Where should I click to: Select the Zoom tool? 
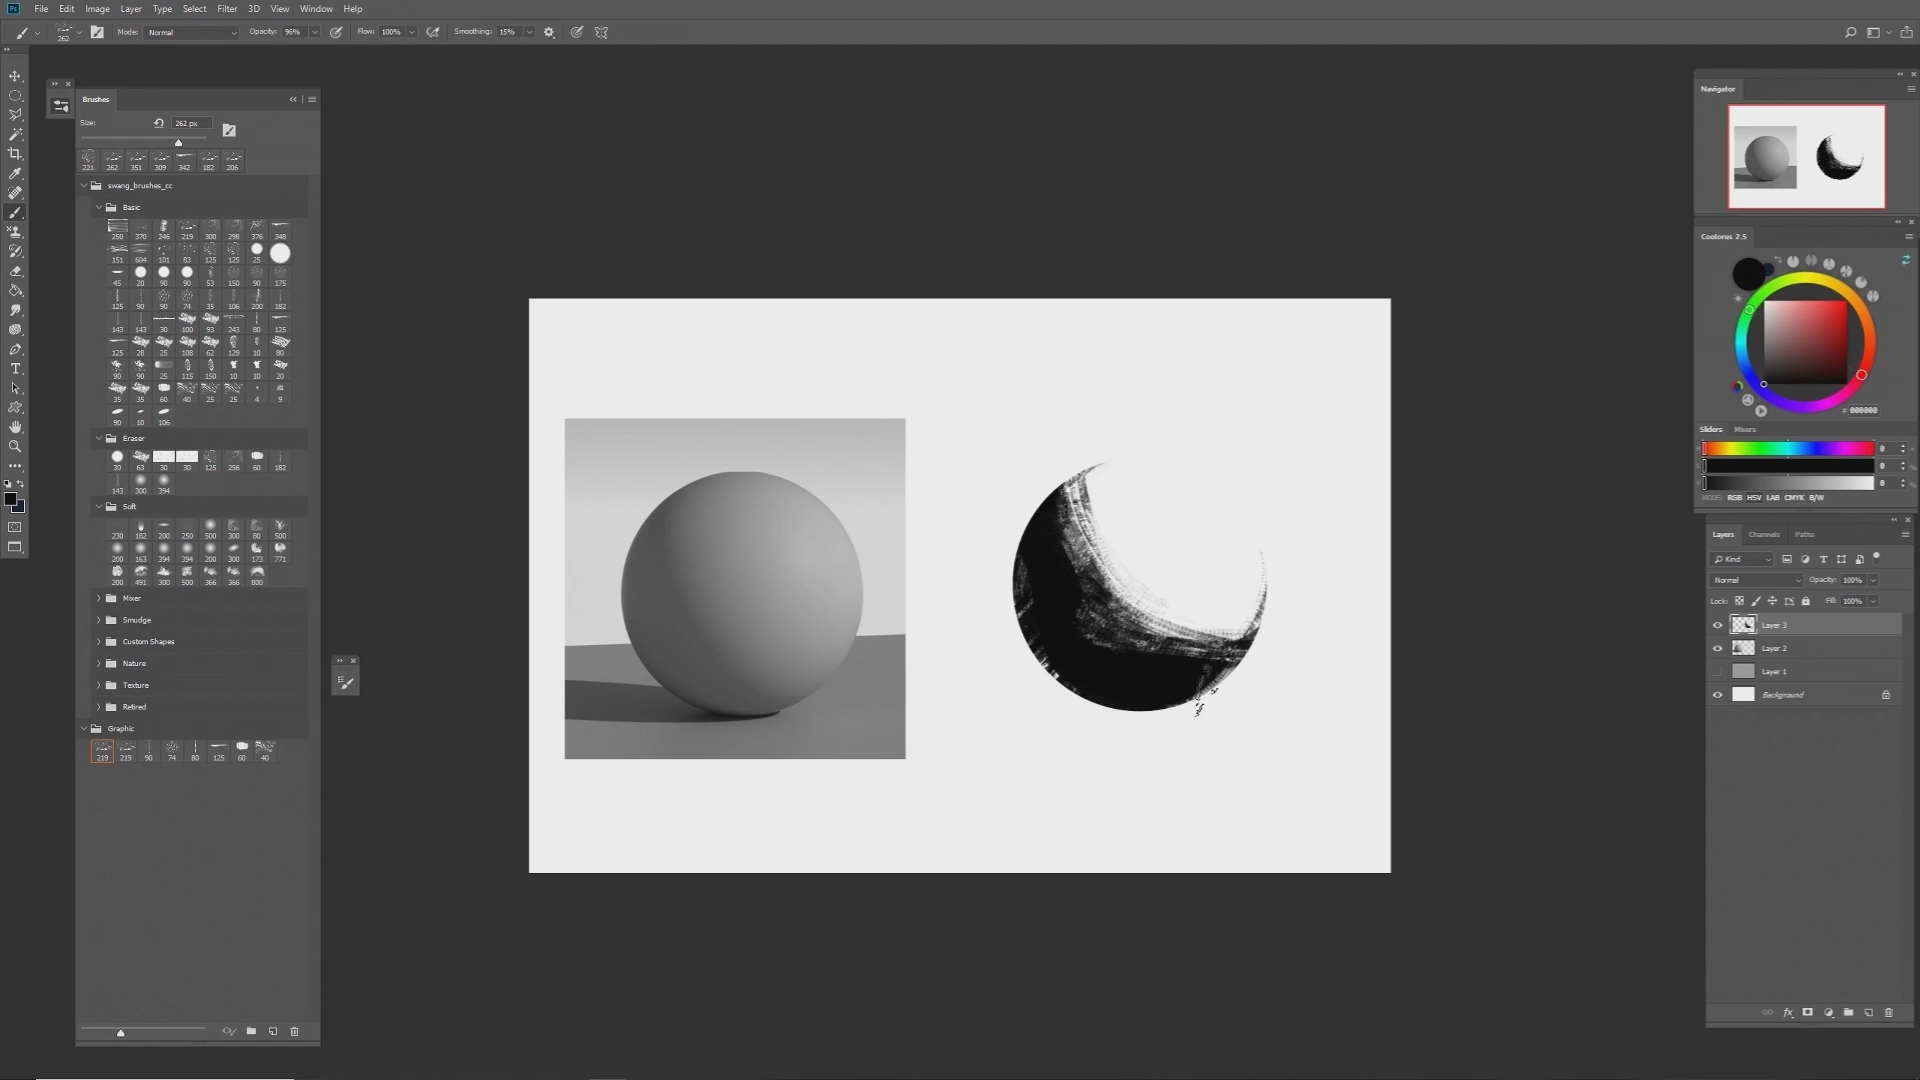click(15, 447)
